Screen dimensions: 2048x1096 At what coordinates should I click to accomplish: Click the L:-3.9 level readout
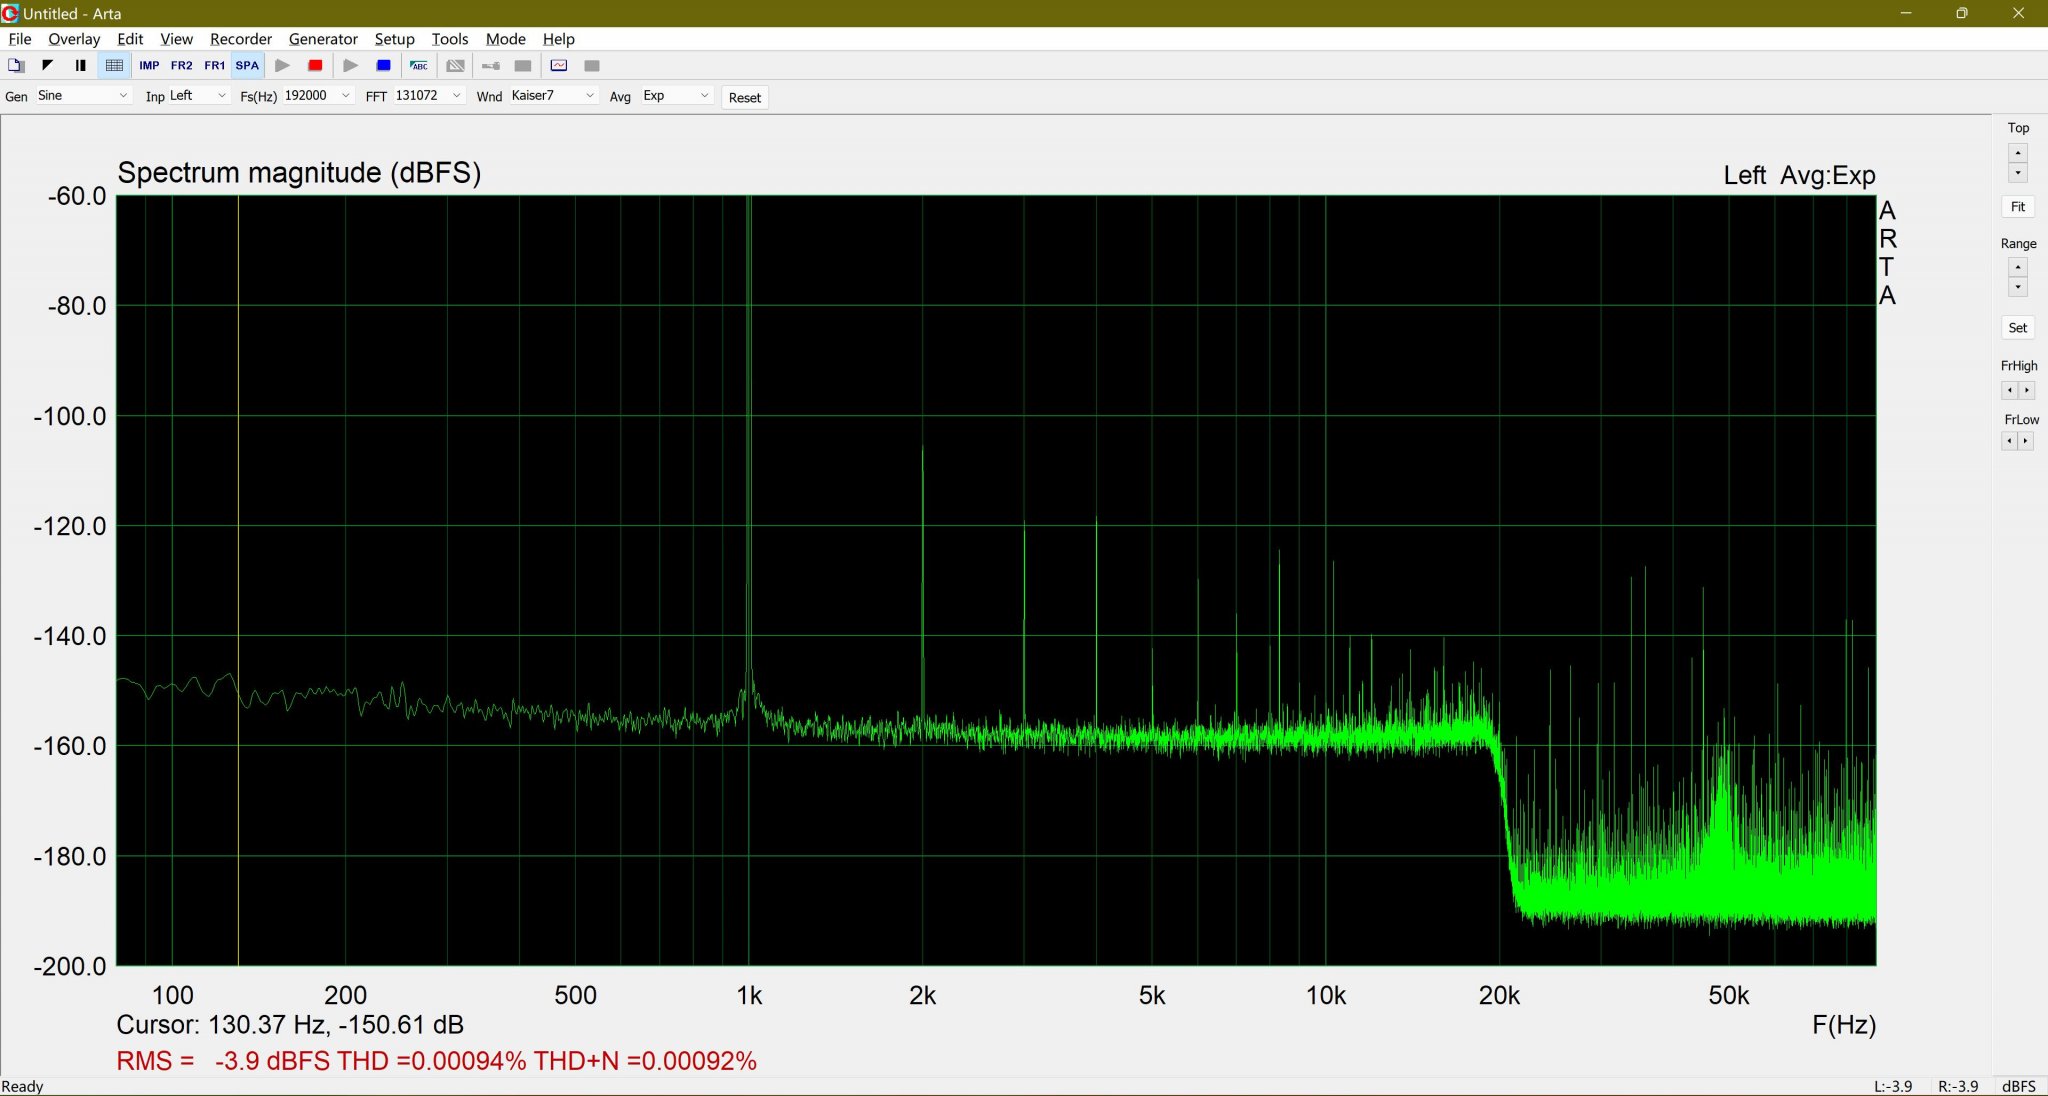pos(1893,1086)
